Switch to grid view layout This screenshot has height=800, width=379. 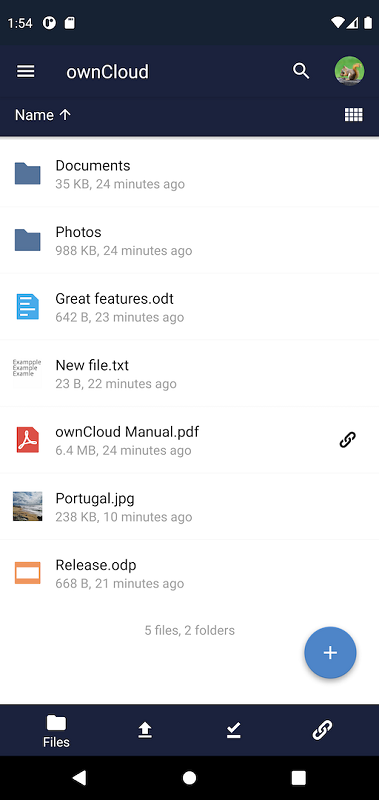point(353,115)
